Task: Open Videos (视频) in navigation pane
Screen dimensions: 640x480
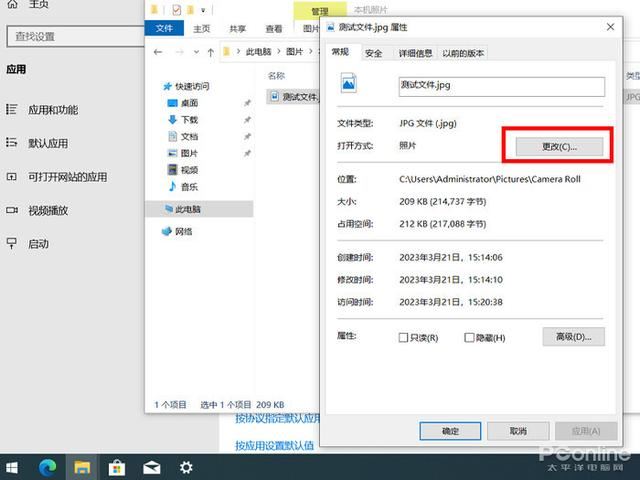Action: click(189, 170)
